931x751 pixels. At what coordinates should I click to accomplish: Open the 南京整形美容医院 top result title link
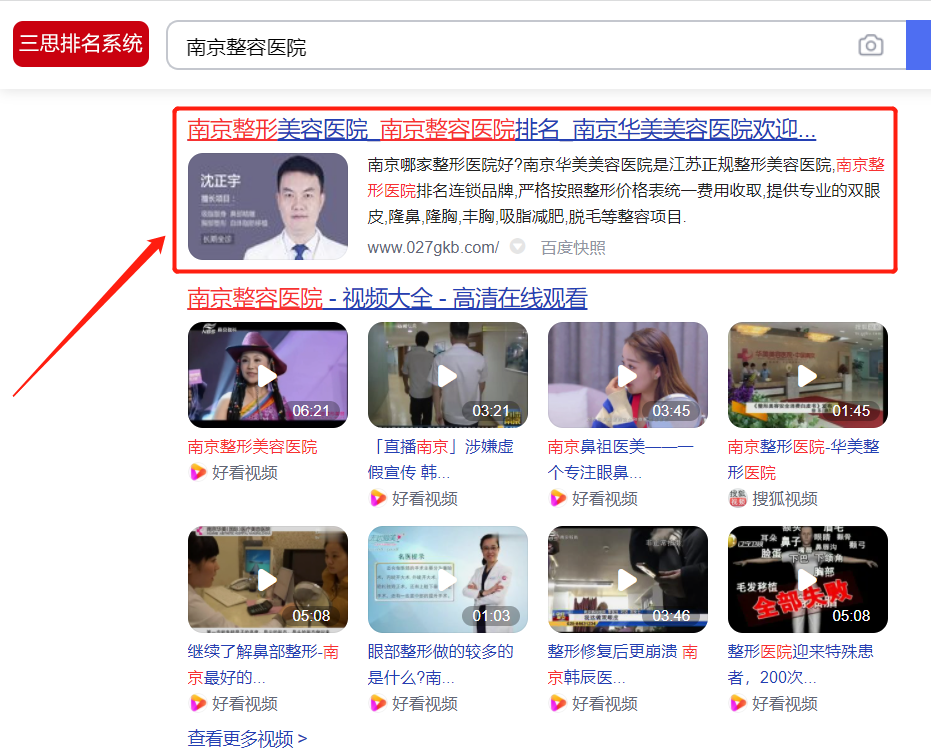pos(501,129)
